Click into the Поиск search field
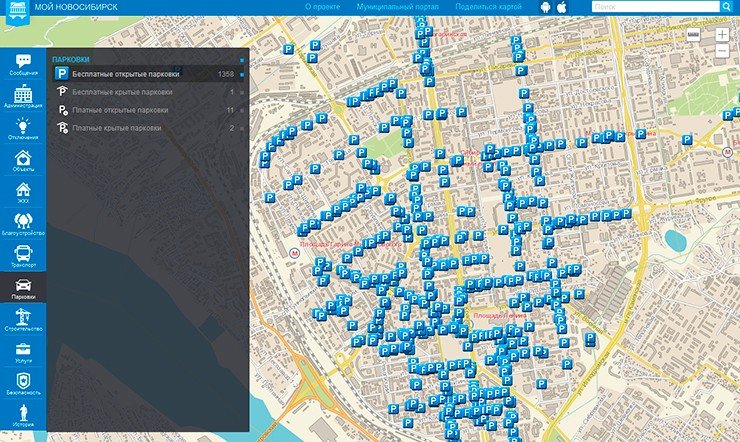Screen dimensions: 740x442 pos(656,7)
